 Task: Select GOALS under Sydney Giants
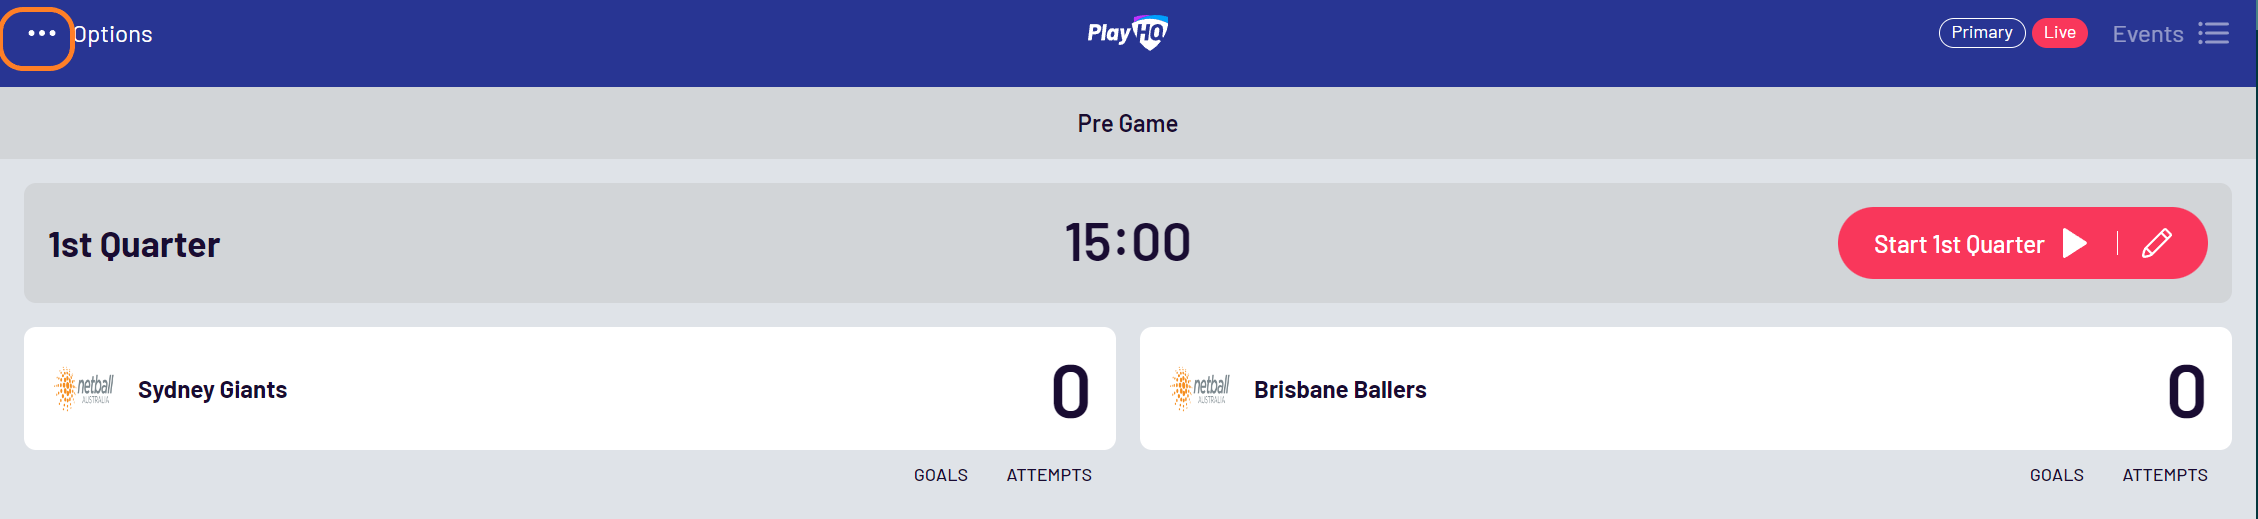(x=941, y=475)
